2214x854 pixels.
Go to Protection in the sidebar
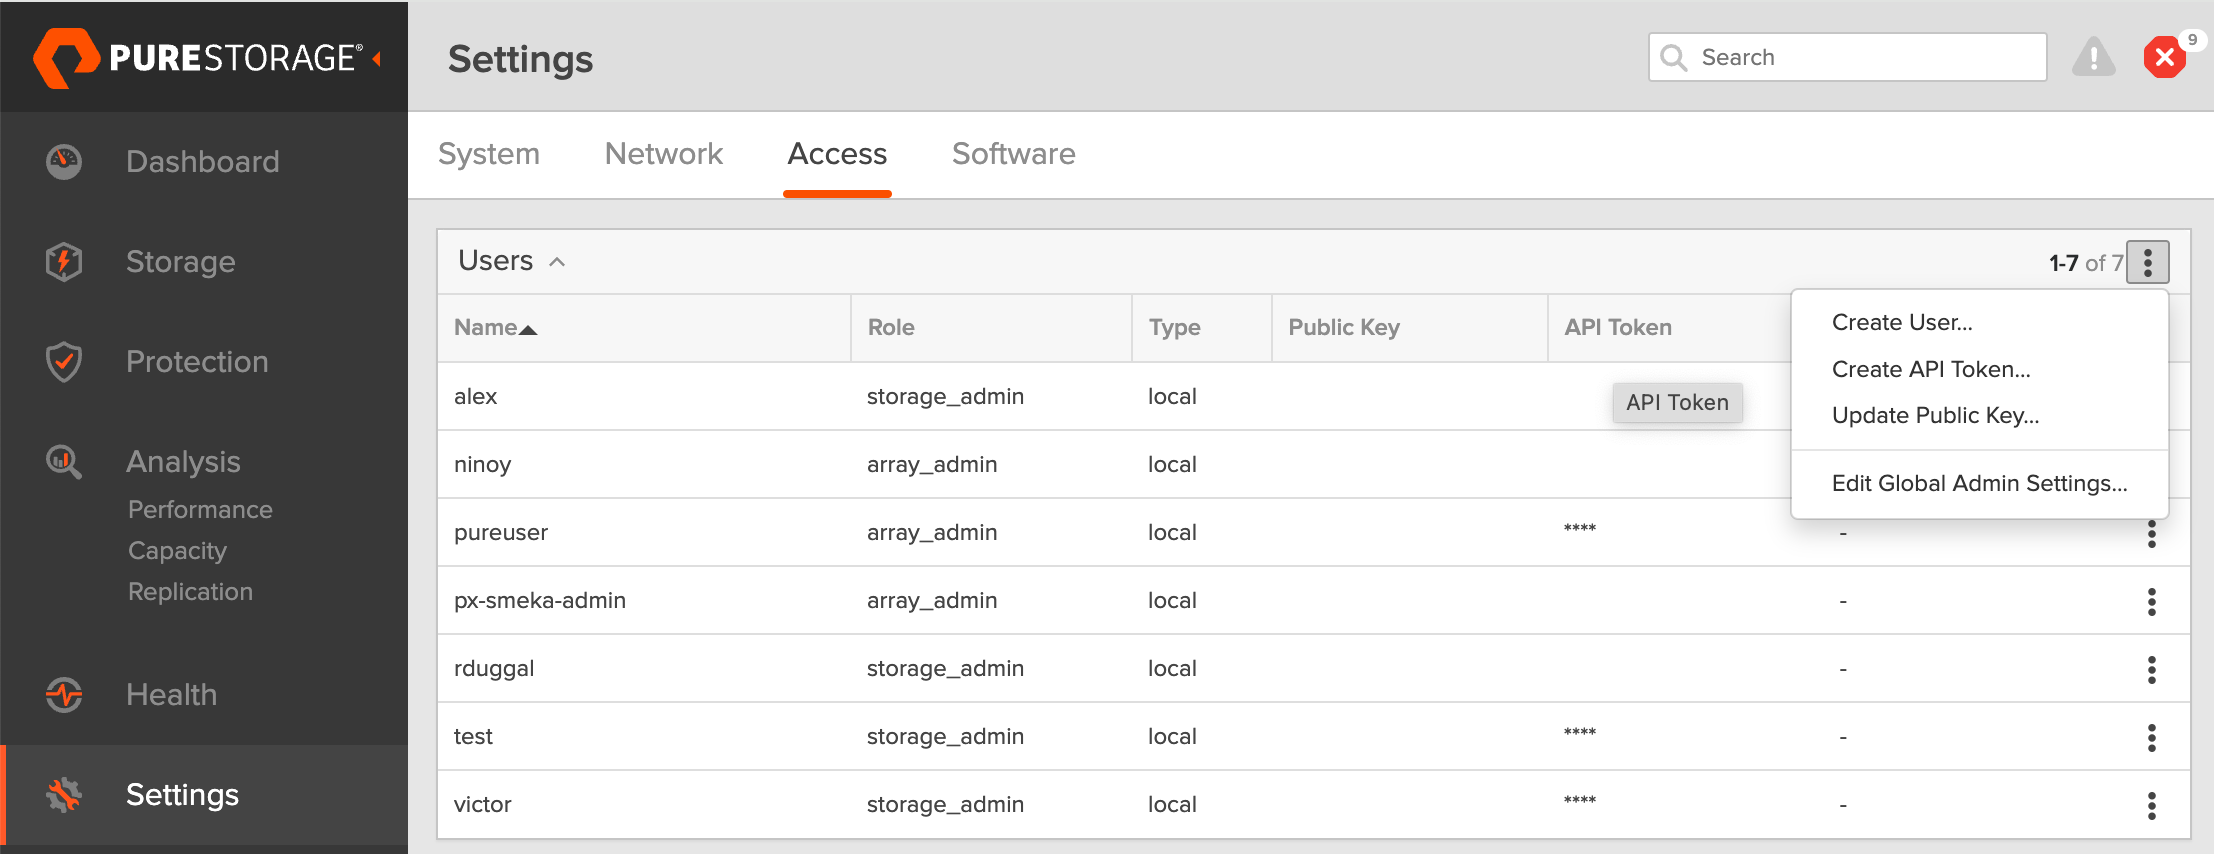click(x=197, y=362)
